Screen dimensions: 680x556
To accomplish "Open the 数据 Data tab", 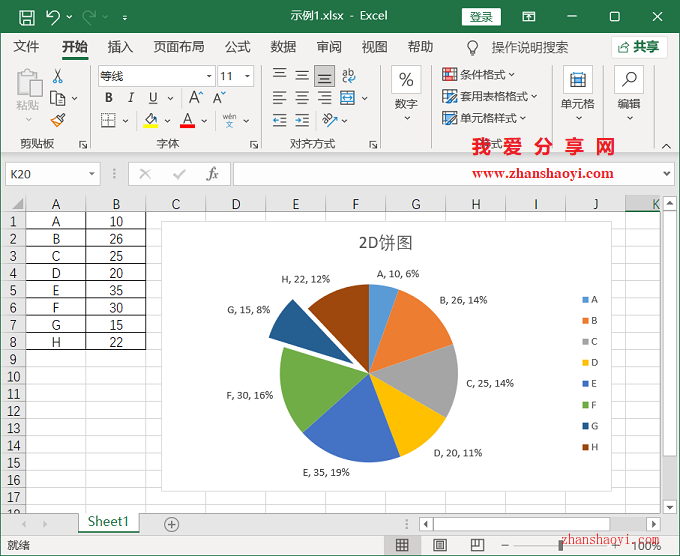I will [x=283, y=46].
